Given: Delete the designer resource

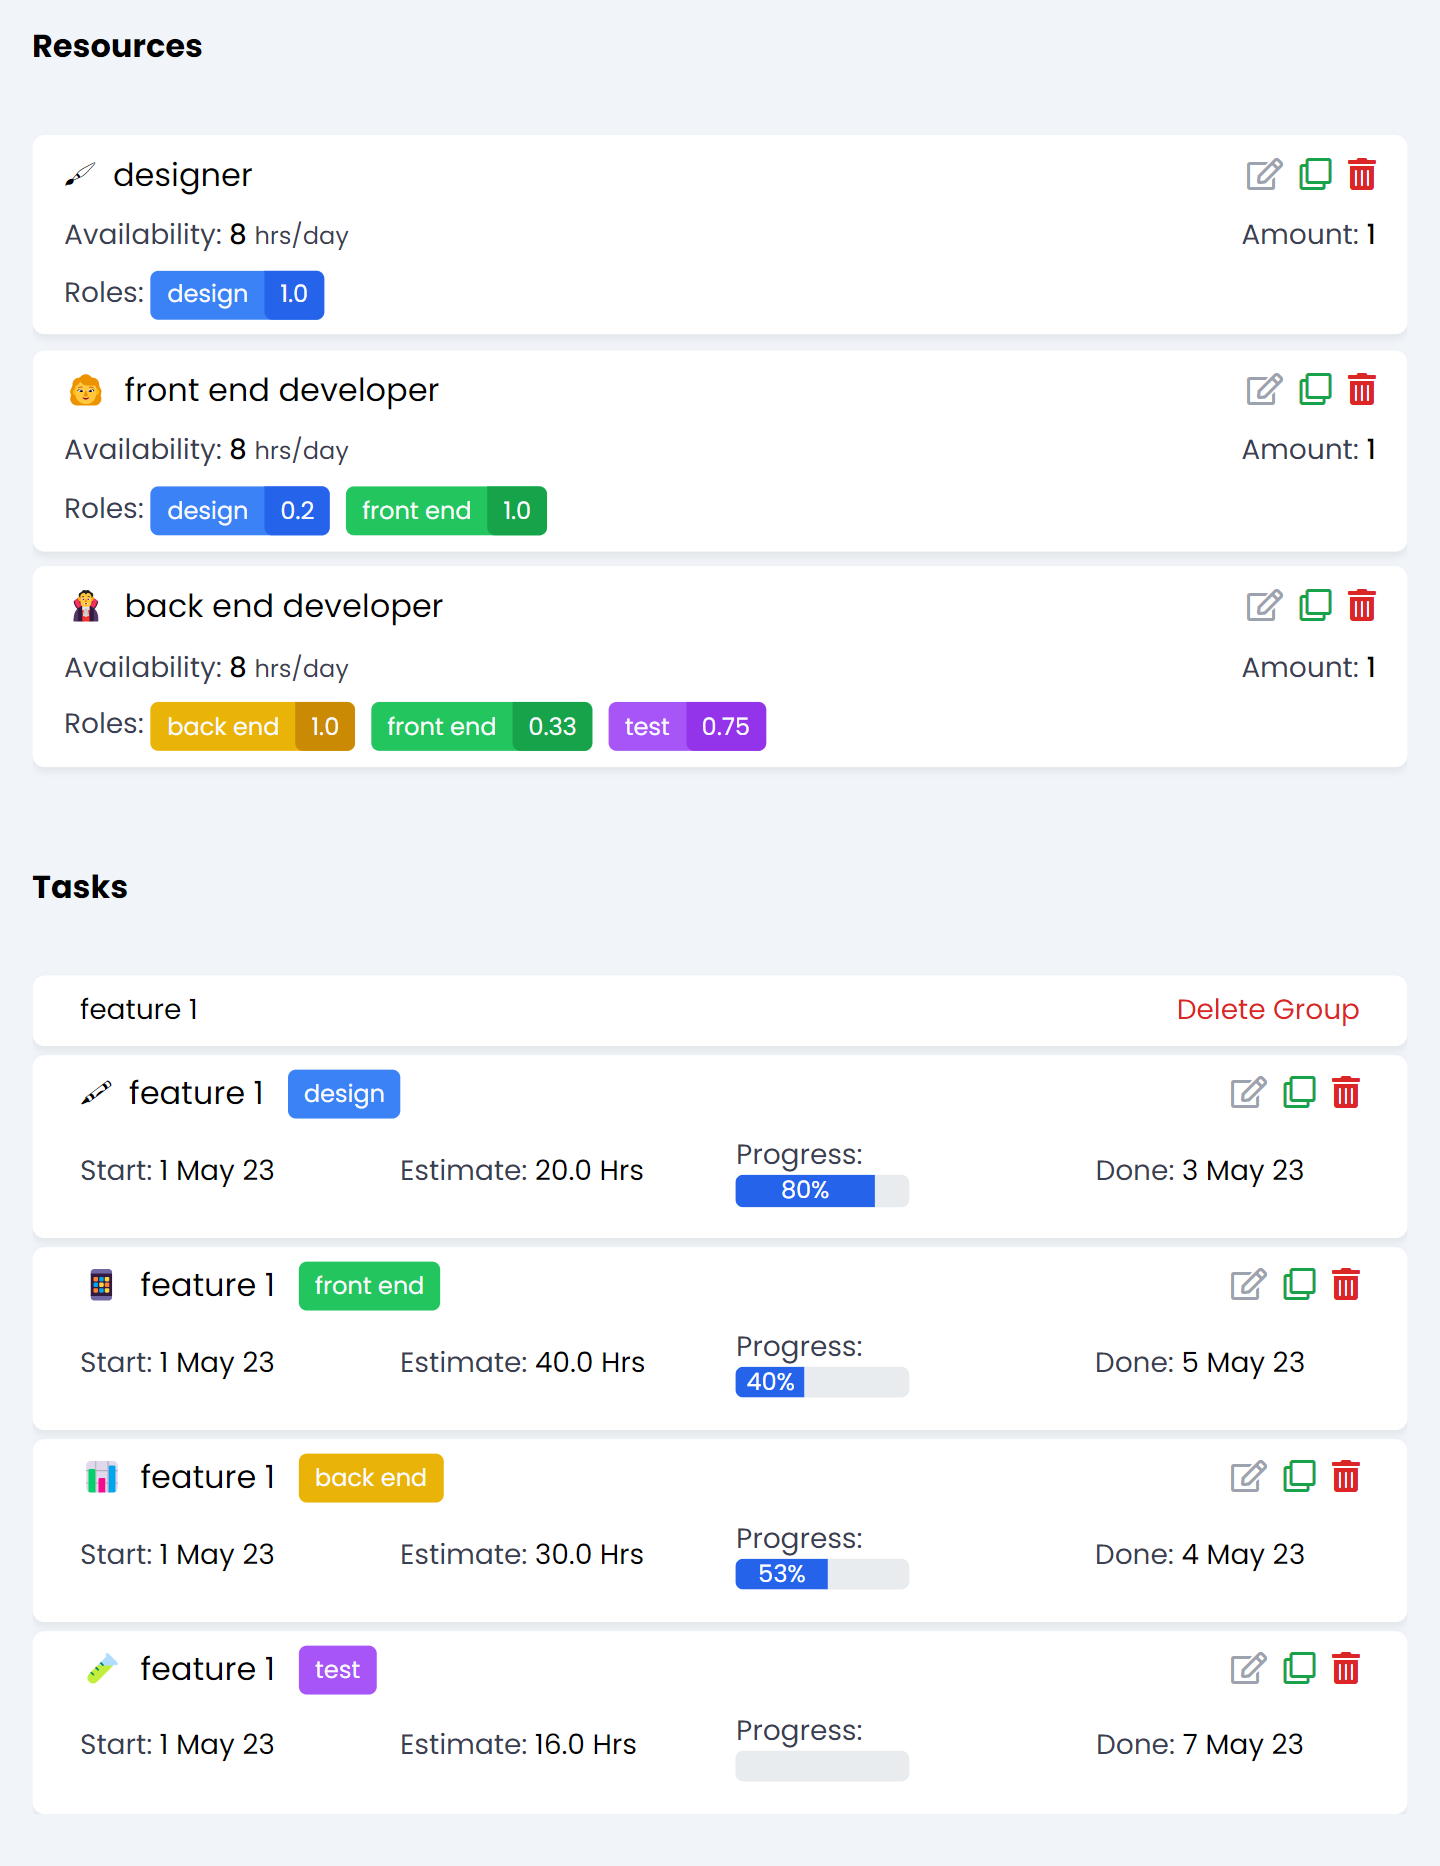Looking at the screenshot, I should click(1363, 174).
